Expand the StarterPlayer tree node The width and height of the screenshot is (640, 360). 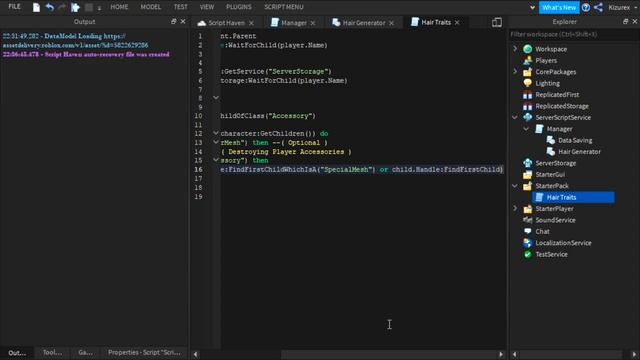pos(515,209)
